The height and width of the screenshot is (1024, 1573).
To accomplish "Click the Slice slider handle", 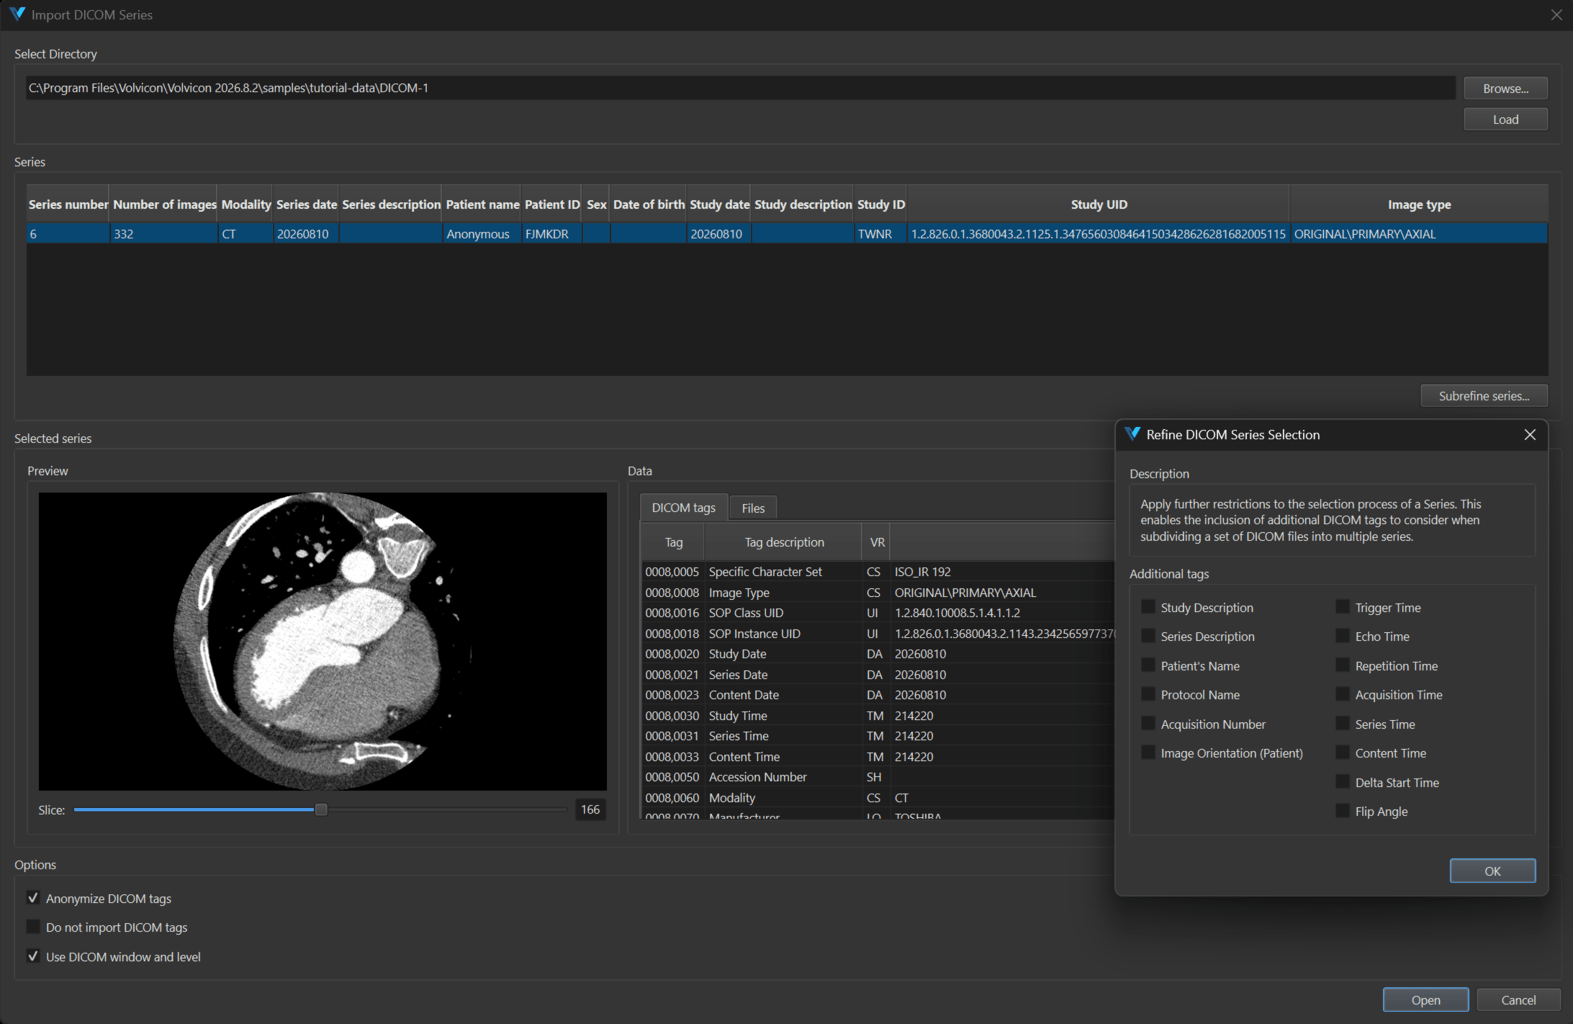I will [321, 810].
